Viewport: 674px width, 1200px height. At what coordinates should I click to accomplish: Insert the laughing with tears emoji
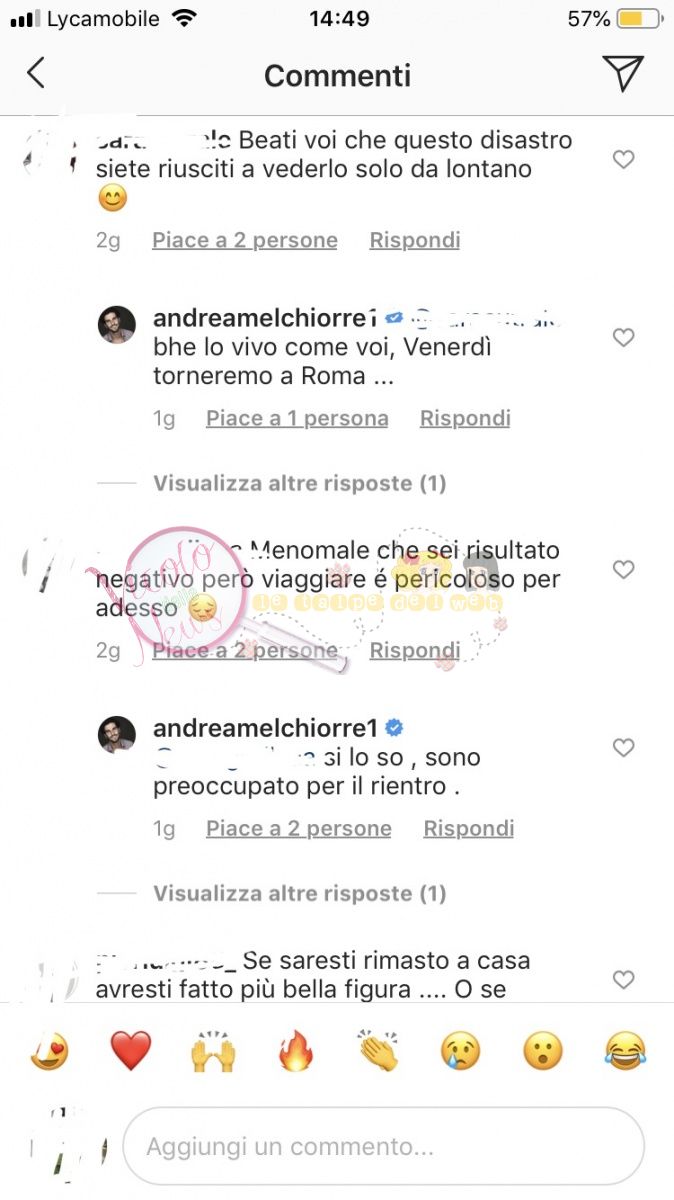pos(626,1052)
